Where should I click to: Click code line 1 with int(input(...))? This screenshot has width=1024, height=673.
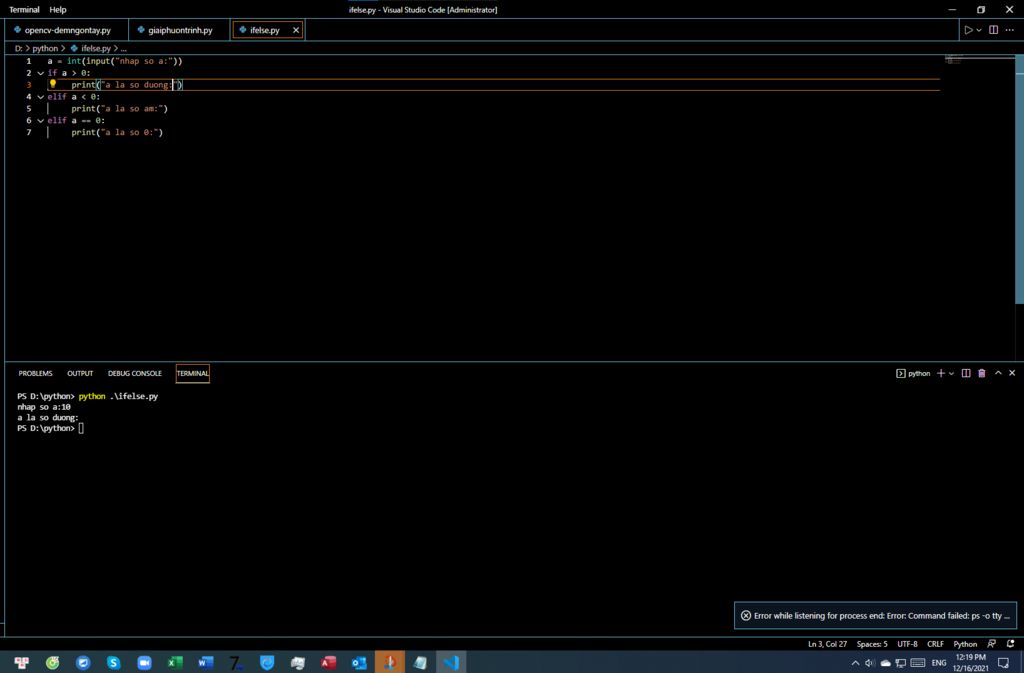[114, 61]
